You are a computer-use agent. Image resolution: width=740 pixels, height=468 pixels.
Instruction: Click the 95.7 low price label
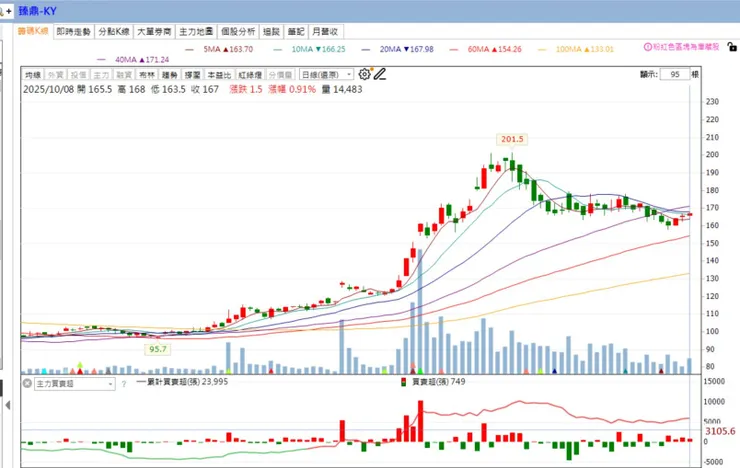tap(158, 349)
